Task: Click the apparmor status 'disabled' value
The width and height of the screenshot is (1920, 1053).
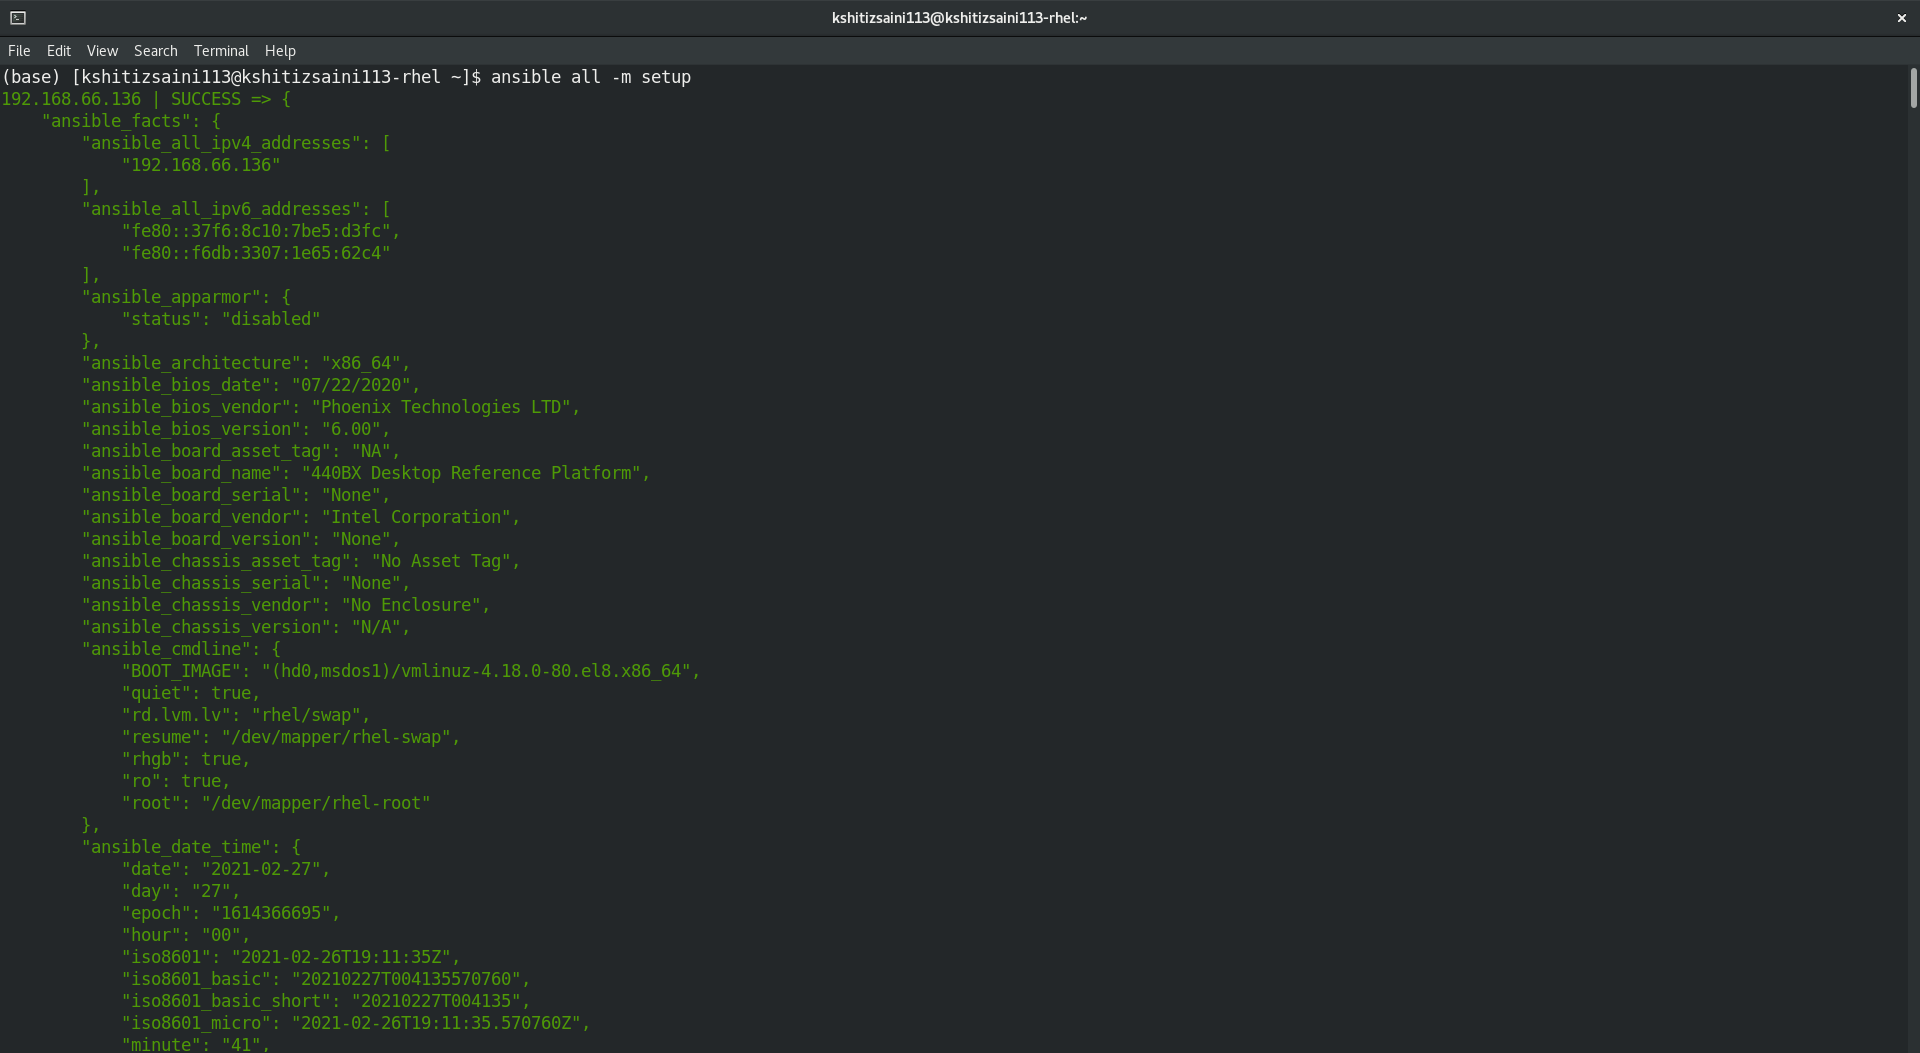Action: click(270, 319)
